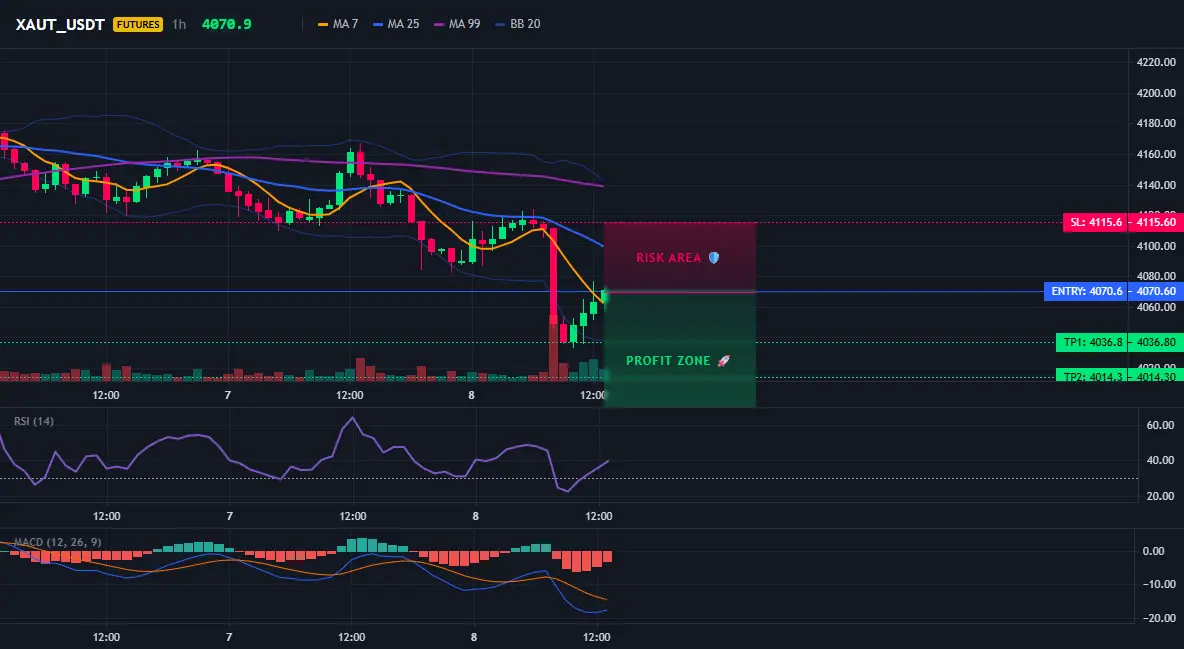The width and height of the screenshot is (1184, 649).
Task: Click the green 4070.9 current price
Action: pos(227,24)
